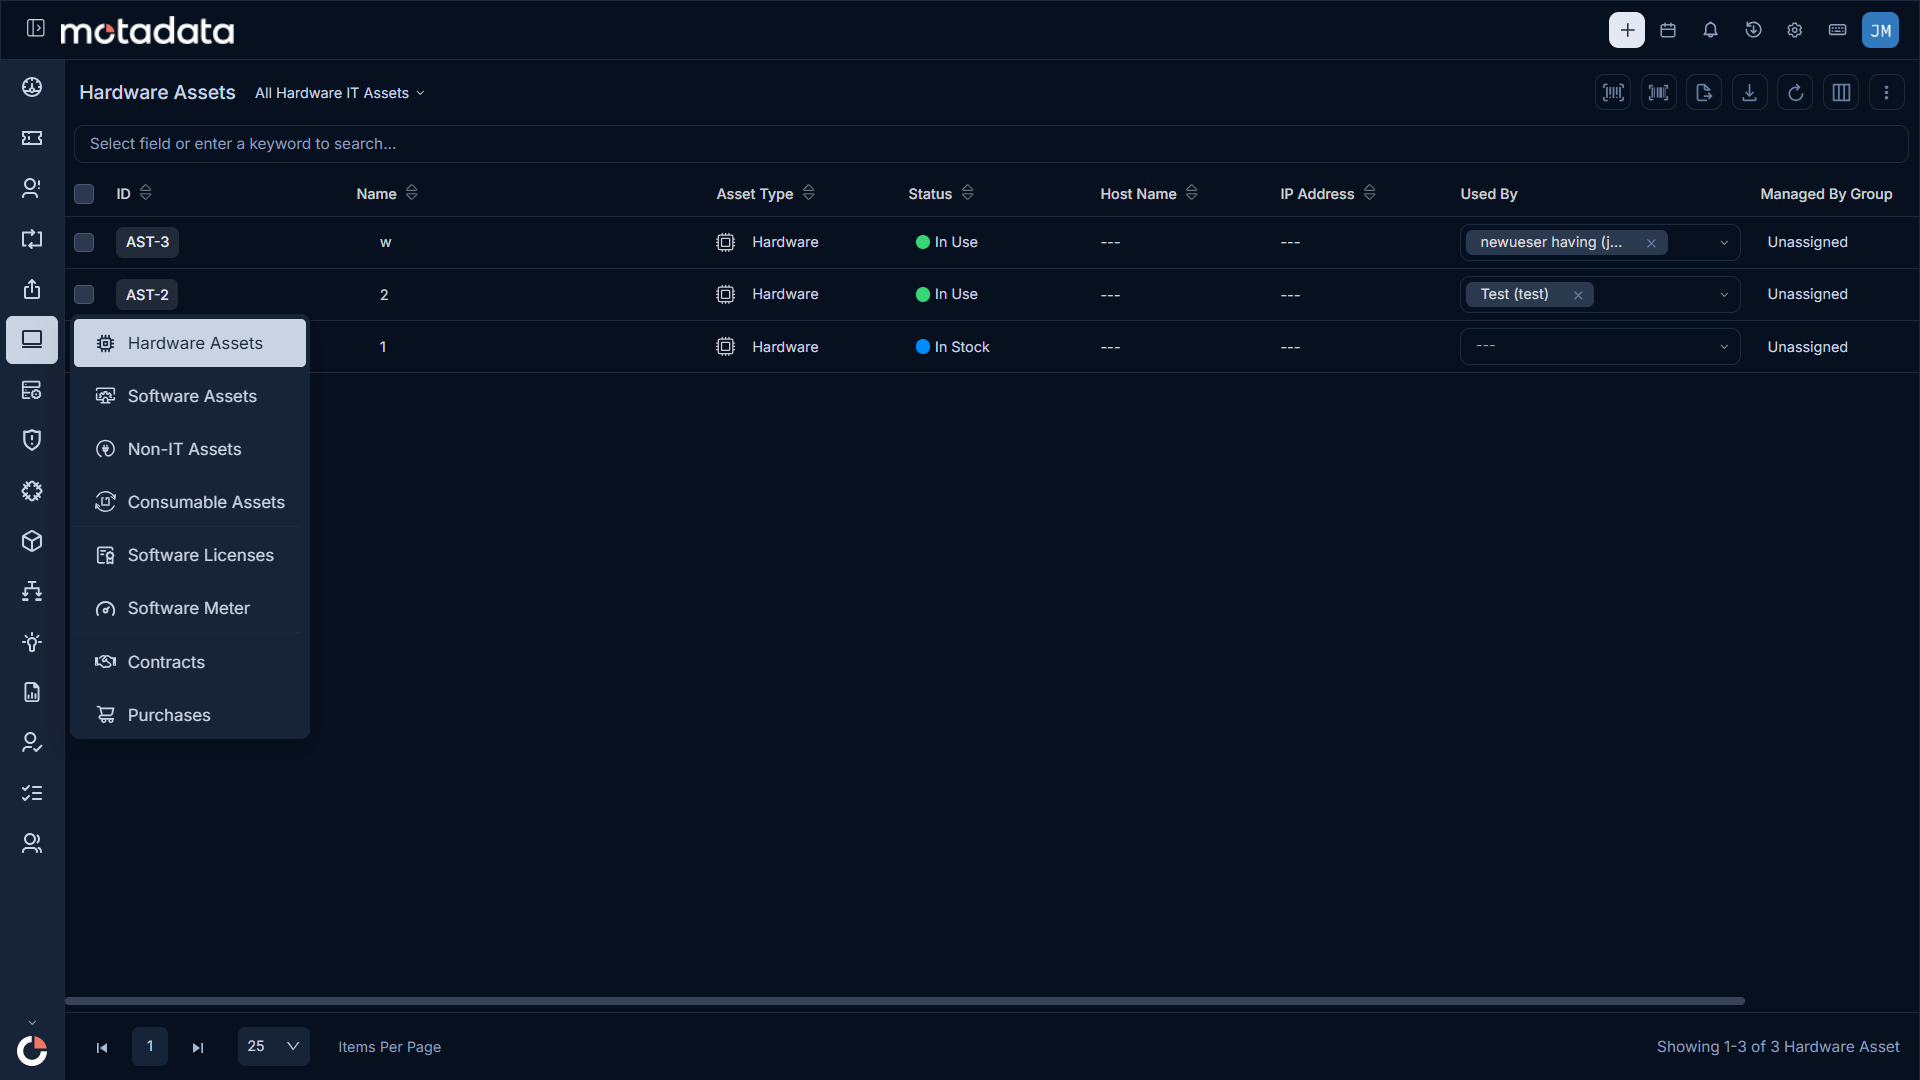Screen dimensions: 1920x1080
Task: Select Contracts menu item
Action: 190,662
